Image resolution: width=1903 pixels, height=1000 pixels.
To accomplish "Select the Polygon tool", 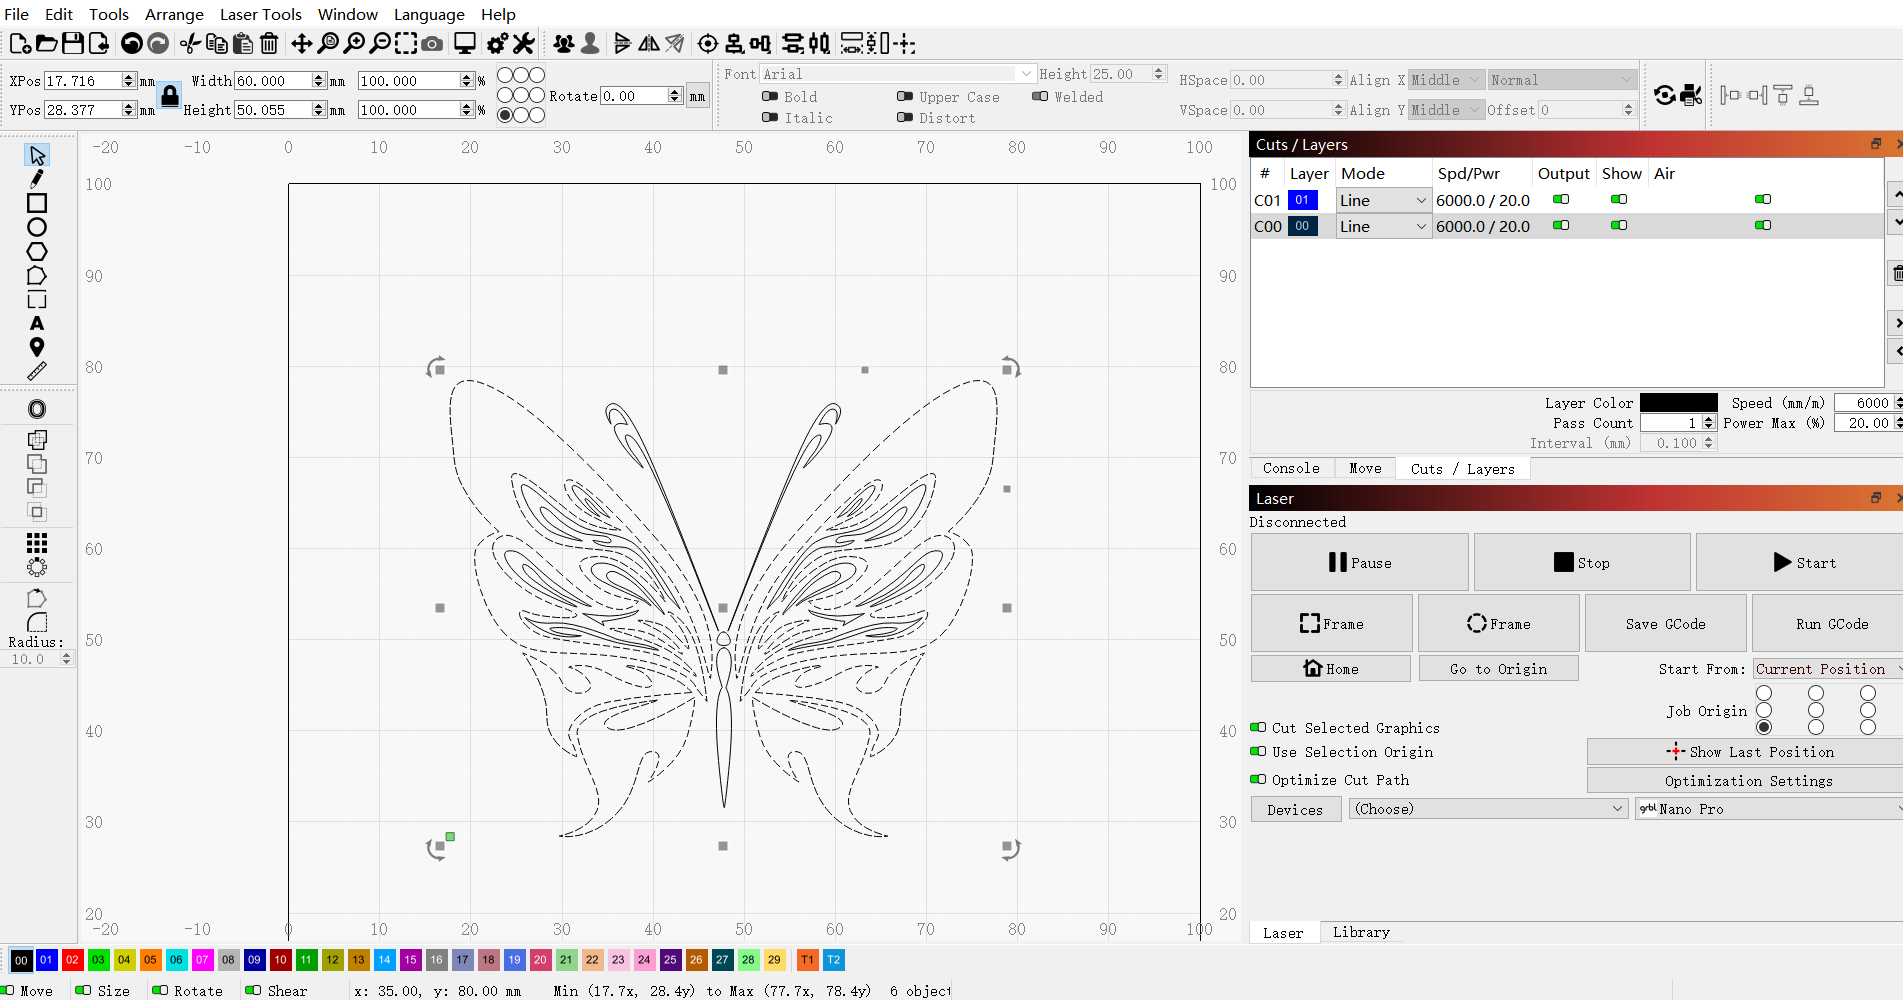I will (x=37, y=251).
